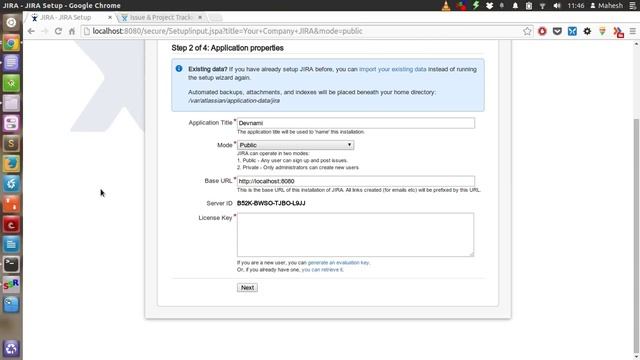Open the Mode dropdown set to Public
The height and width of the screenshot is (360, 640).
[296, 145]
